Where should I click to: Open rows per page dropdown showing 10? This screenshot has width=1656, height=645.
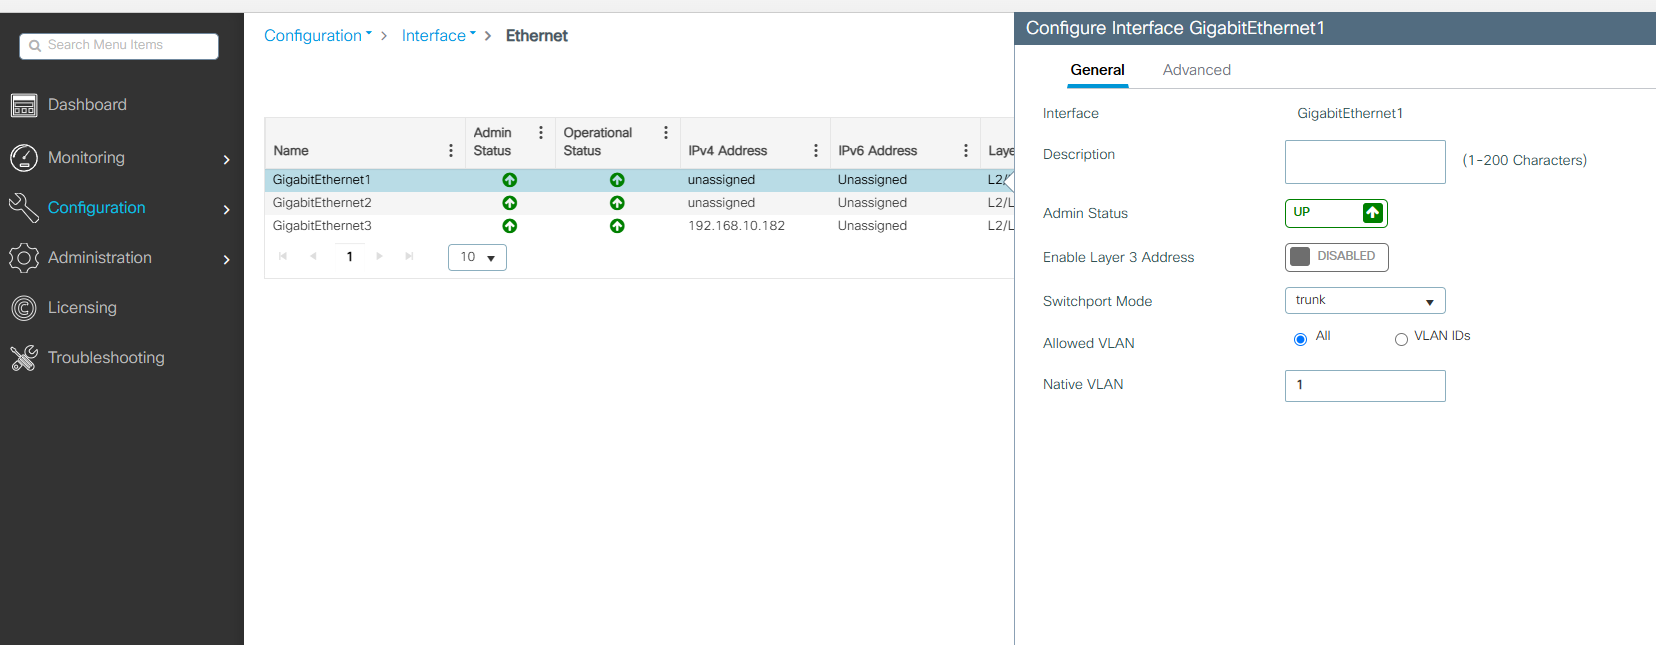point(477,258)
